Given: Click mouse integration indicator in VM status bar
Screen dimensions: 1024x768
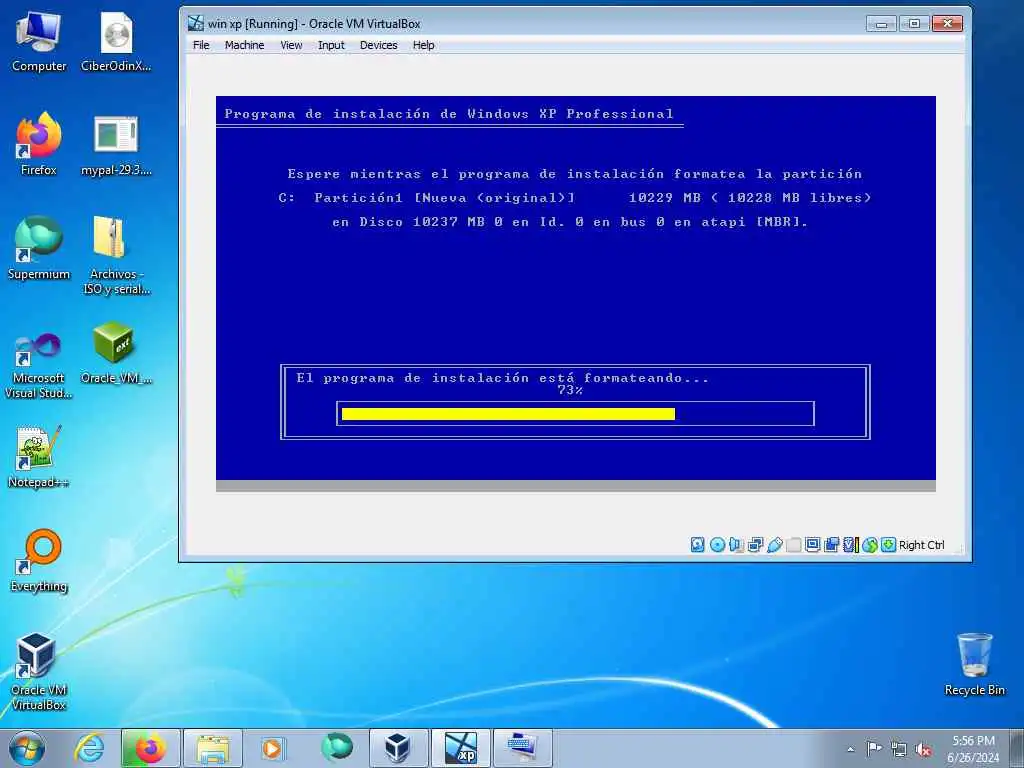Looking at the screenshot, I should click(x=869, y=545).
